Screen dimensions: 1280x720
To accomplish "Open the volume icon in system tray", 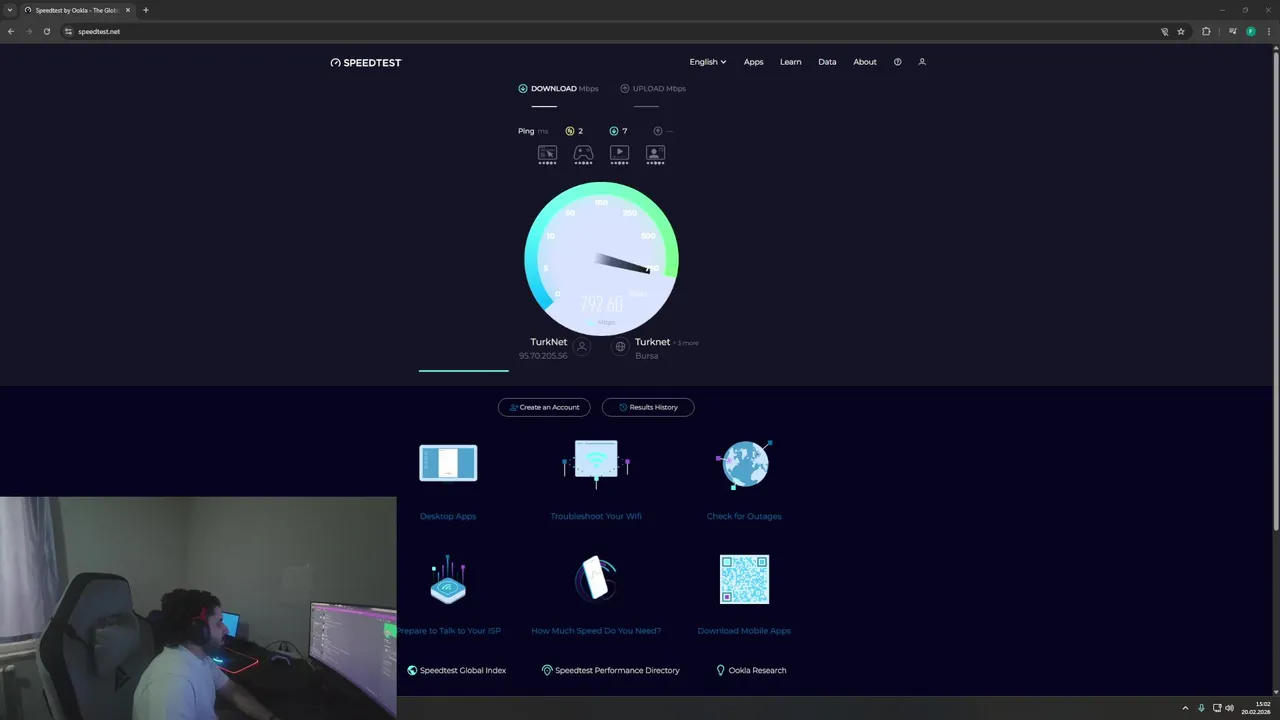I will point(1230,708).
